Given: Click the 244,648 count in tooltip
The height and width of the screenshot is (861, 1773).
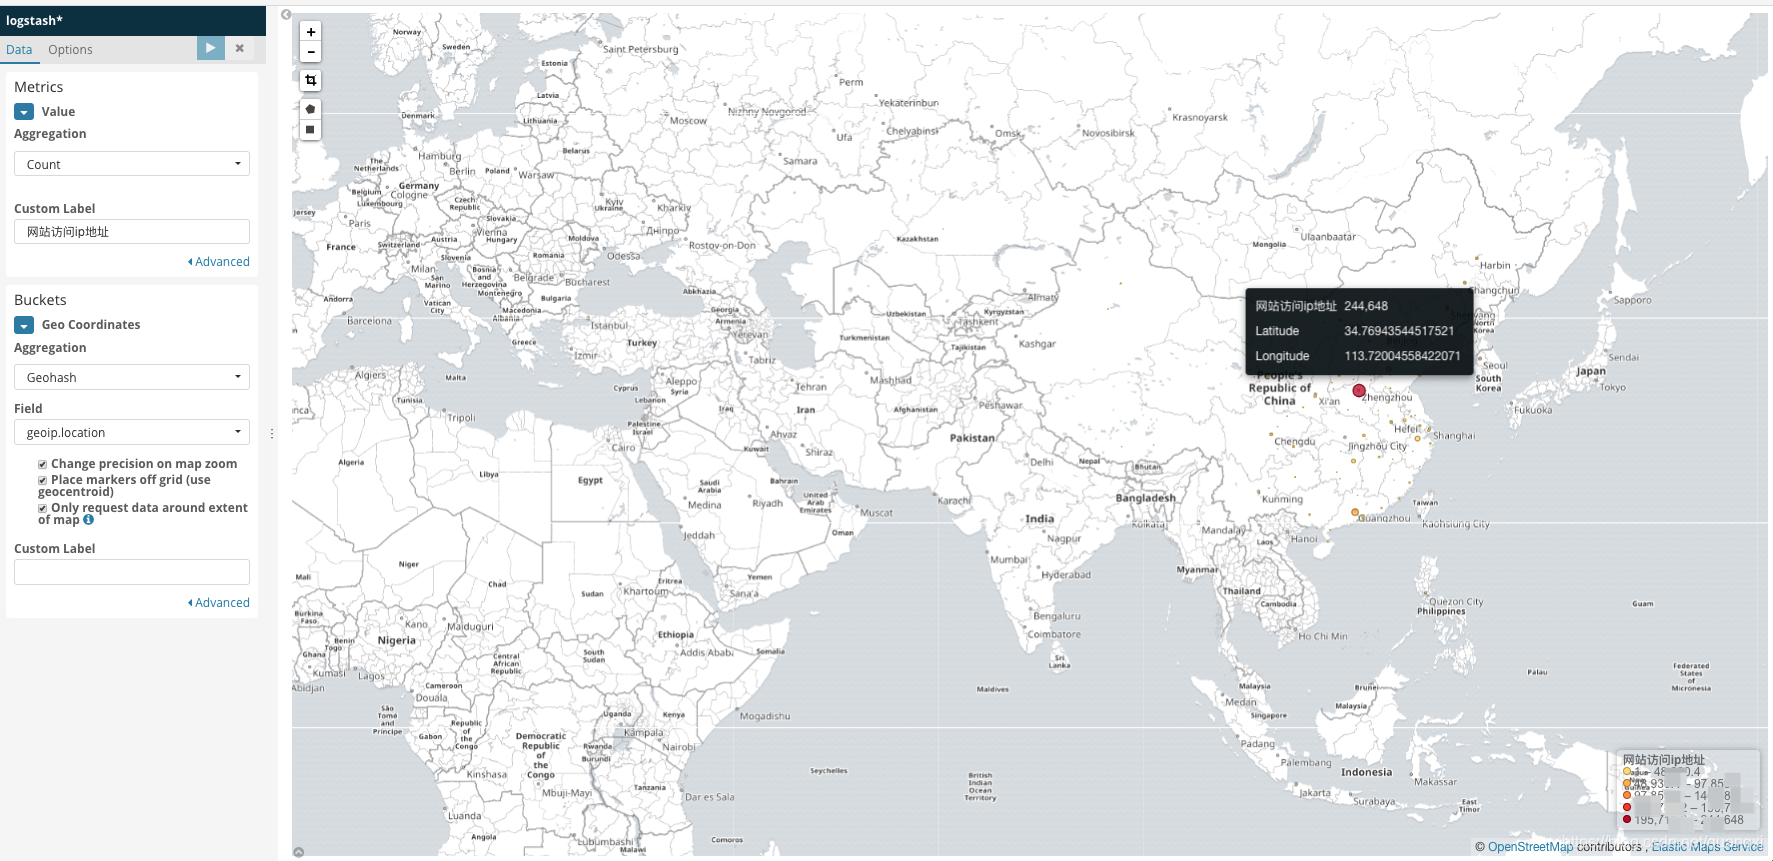Looking at the screenshot, I should 1366,306.
